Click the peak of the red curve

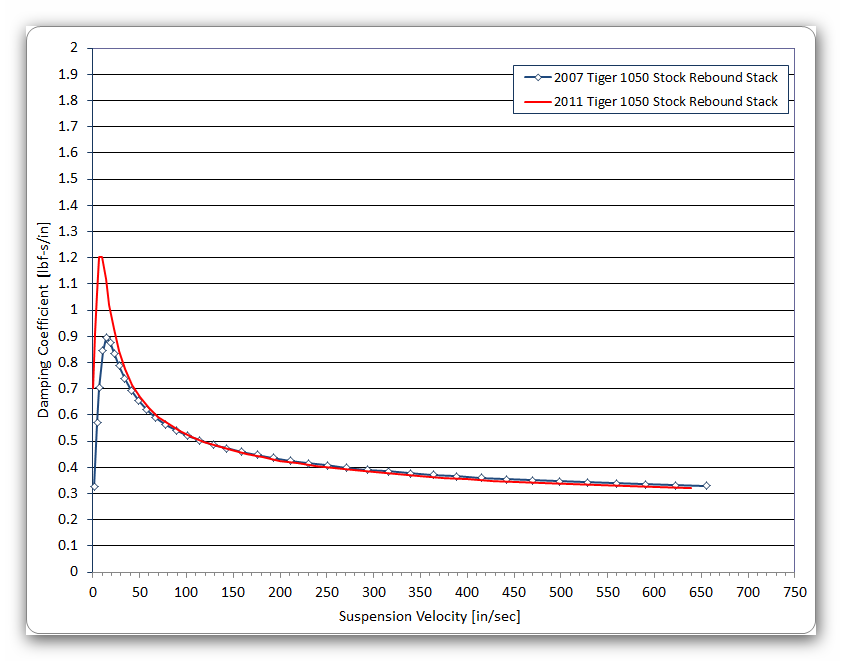tap(100, 257)
